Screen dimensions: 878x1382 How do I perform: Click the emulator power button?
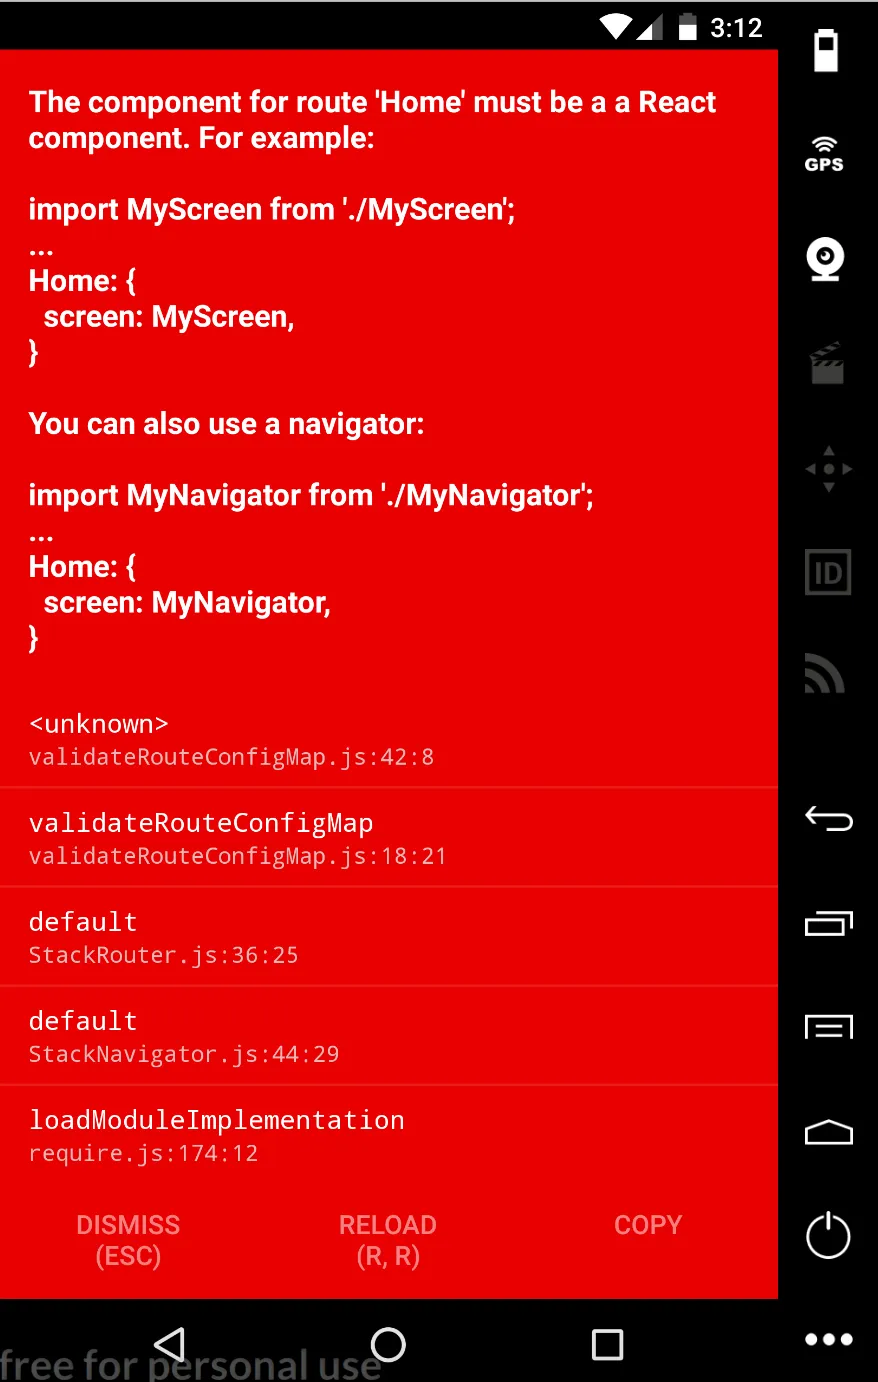click(828, 1236)
